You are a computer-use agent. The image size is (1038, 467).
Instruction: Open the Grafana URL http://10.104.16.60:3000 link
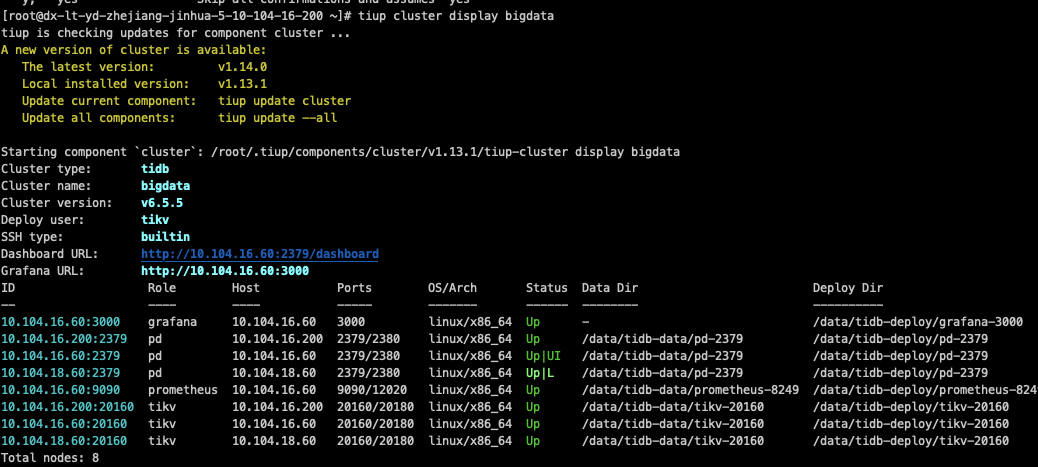[x=224, y=271]
